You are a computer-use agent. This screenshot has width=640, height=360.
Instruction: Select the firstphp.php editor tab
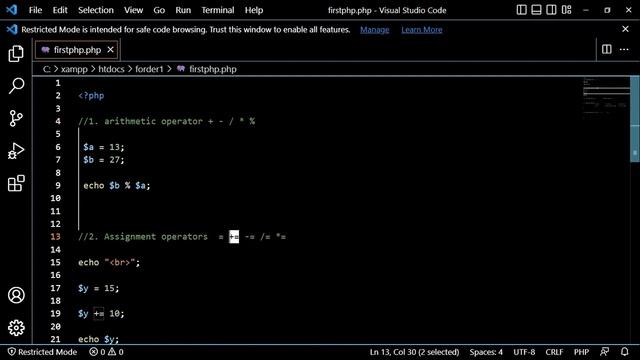click(77, 50)
